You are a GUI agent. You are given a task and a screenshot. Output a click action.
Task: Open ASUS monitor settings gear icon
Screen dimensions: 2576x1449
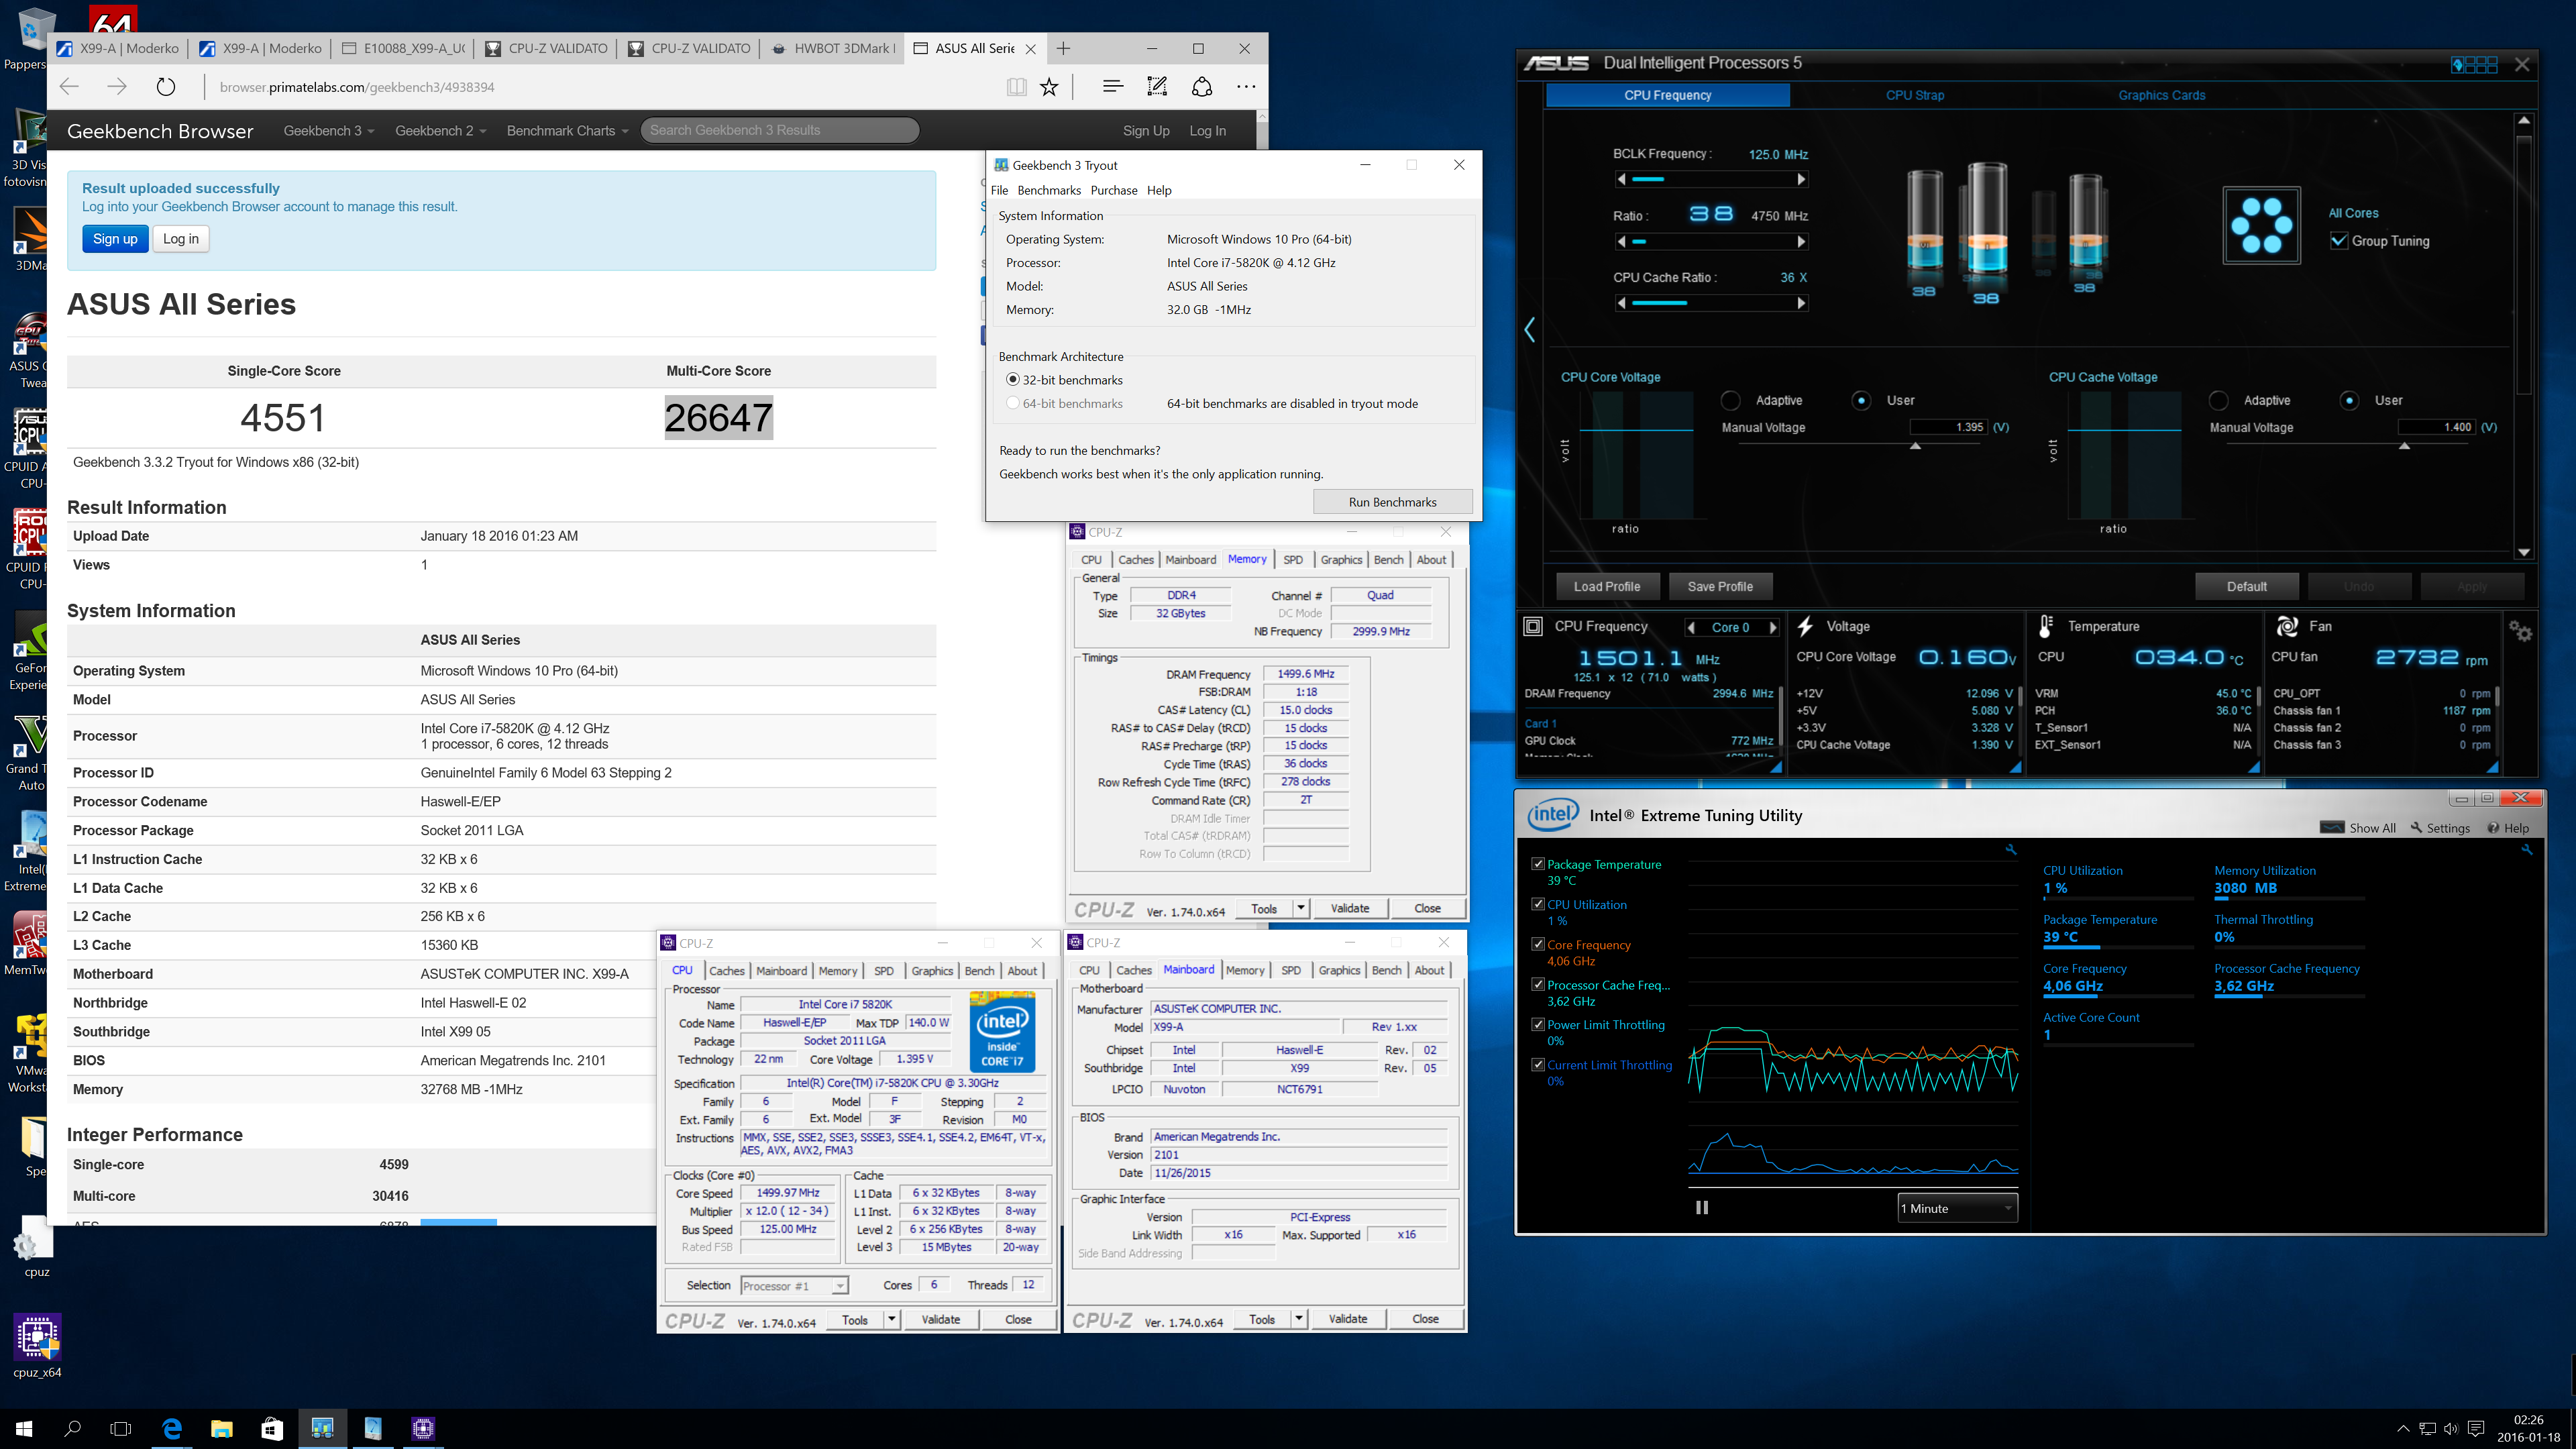click(x=2520, y=631)
